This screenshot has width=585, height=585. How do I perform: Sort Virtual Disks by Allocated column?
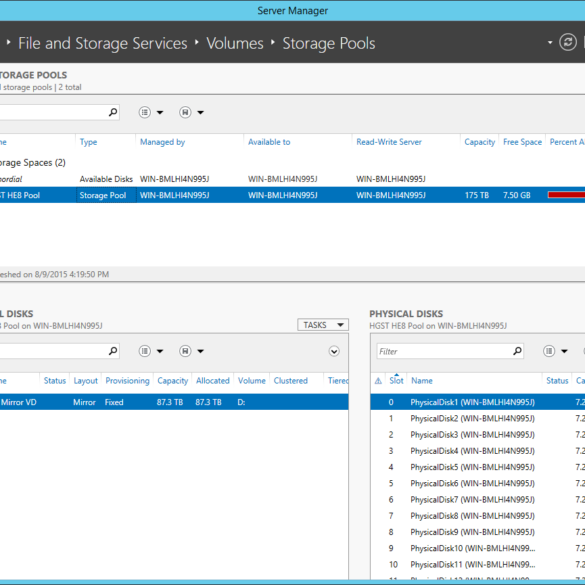(213, 381)
